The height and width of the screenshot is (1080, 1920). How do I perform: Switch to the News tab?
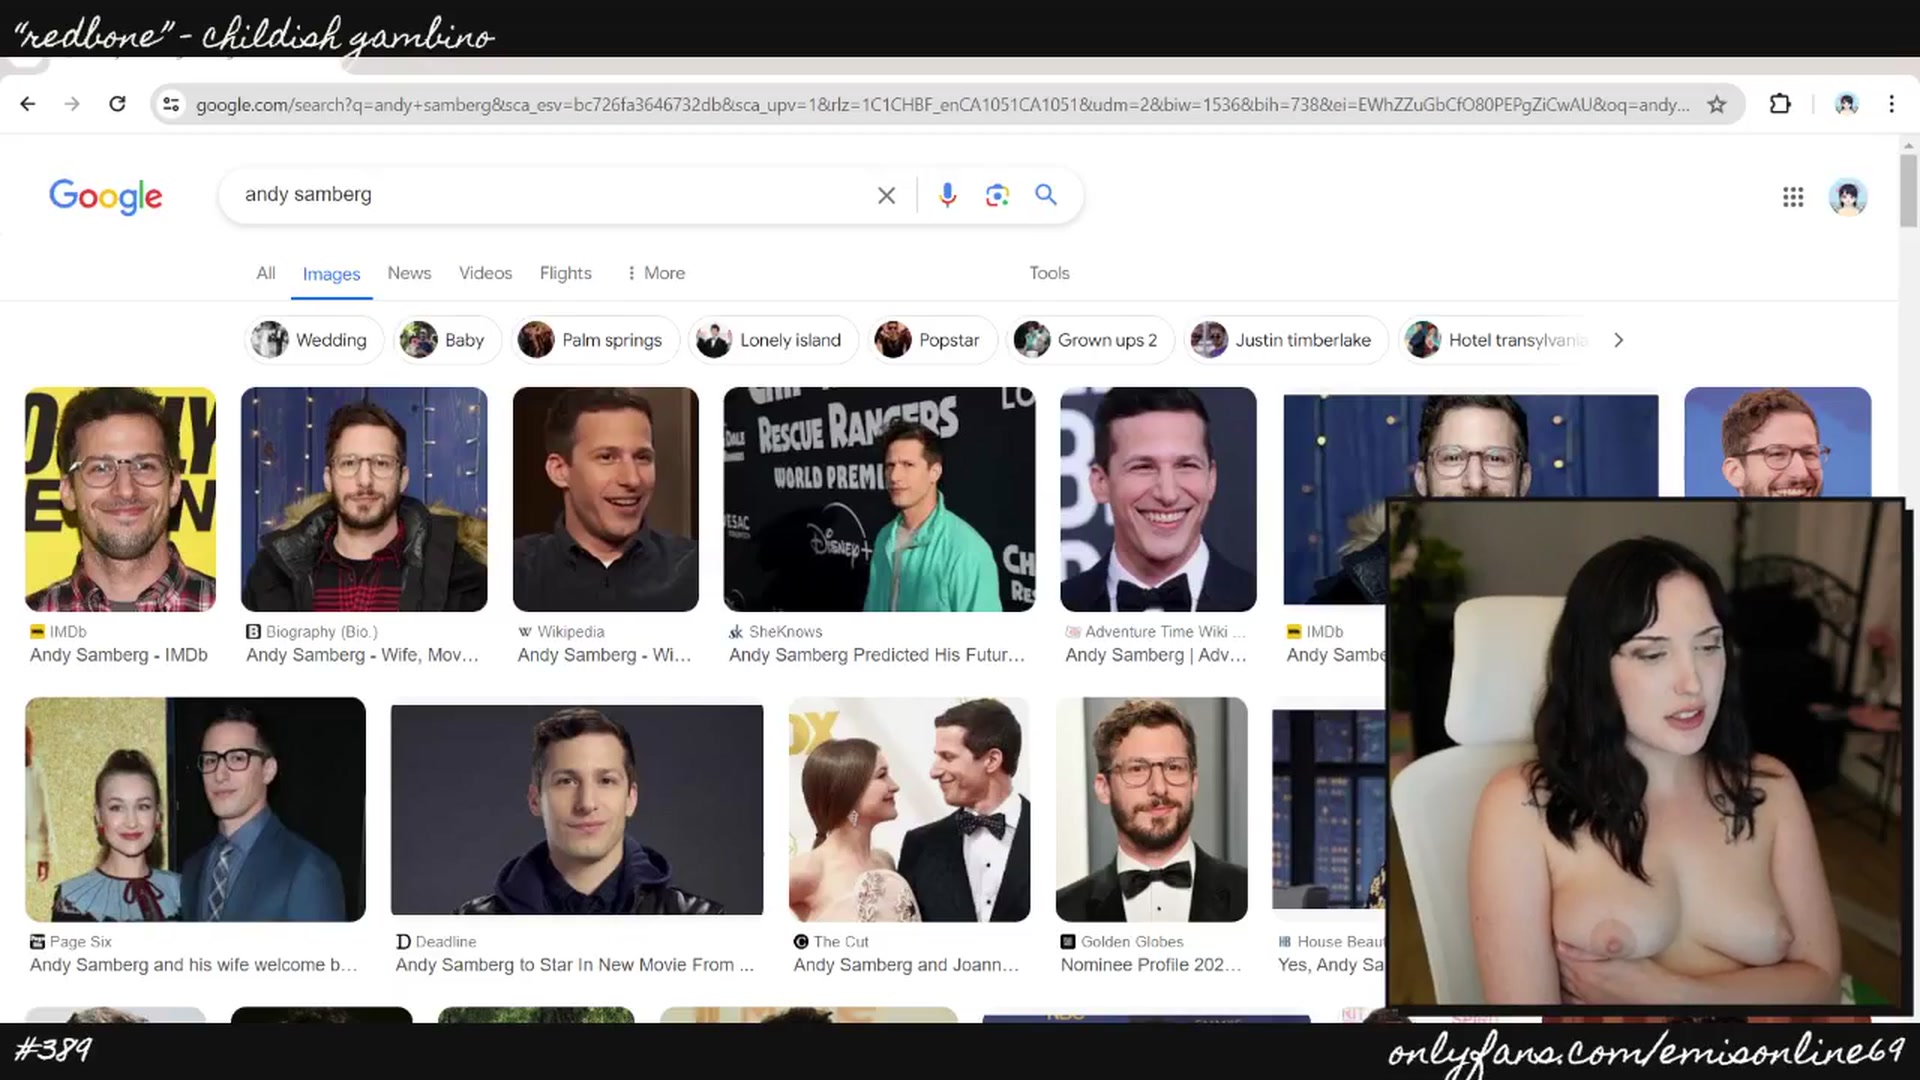(x=409, y=273)
